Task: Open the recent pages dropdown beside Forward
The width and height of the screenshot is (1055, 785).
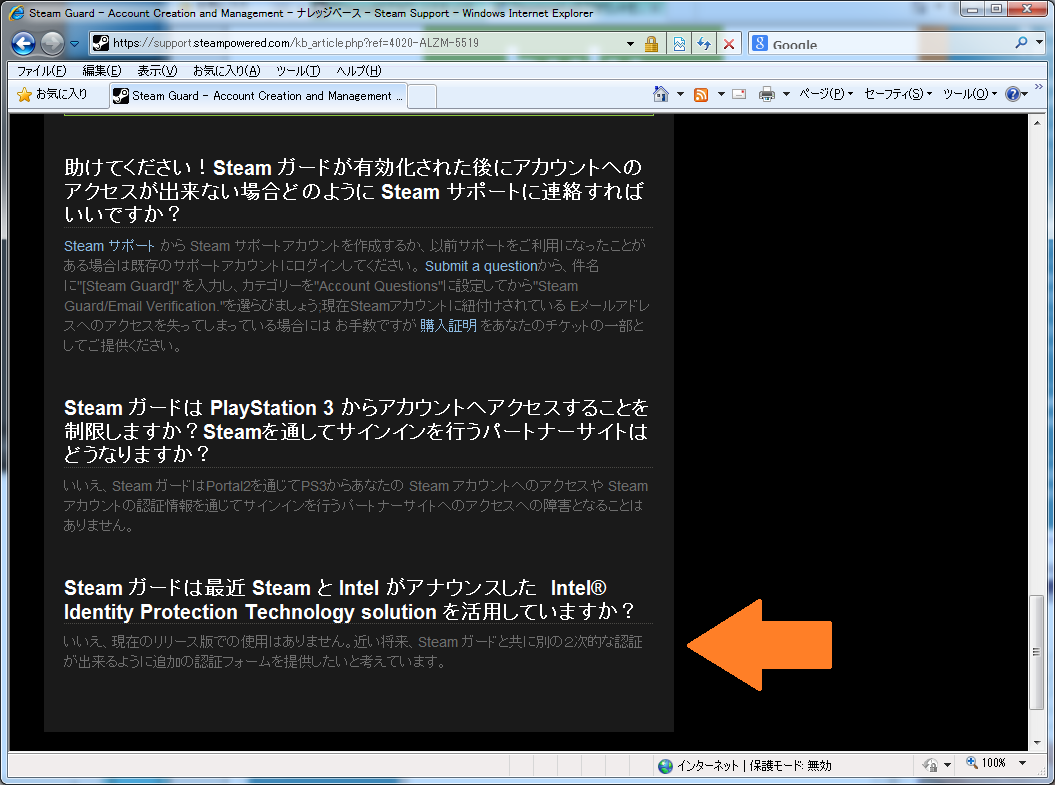Action: (x=74, y=44)
